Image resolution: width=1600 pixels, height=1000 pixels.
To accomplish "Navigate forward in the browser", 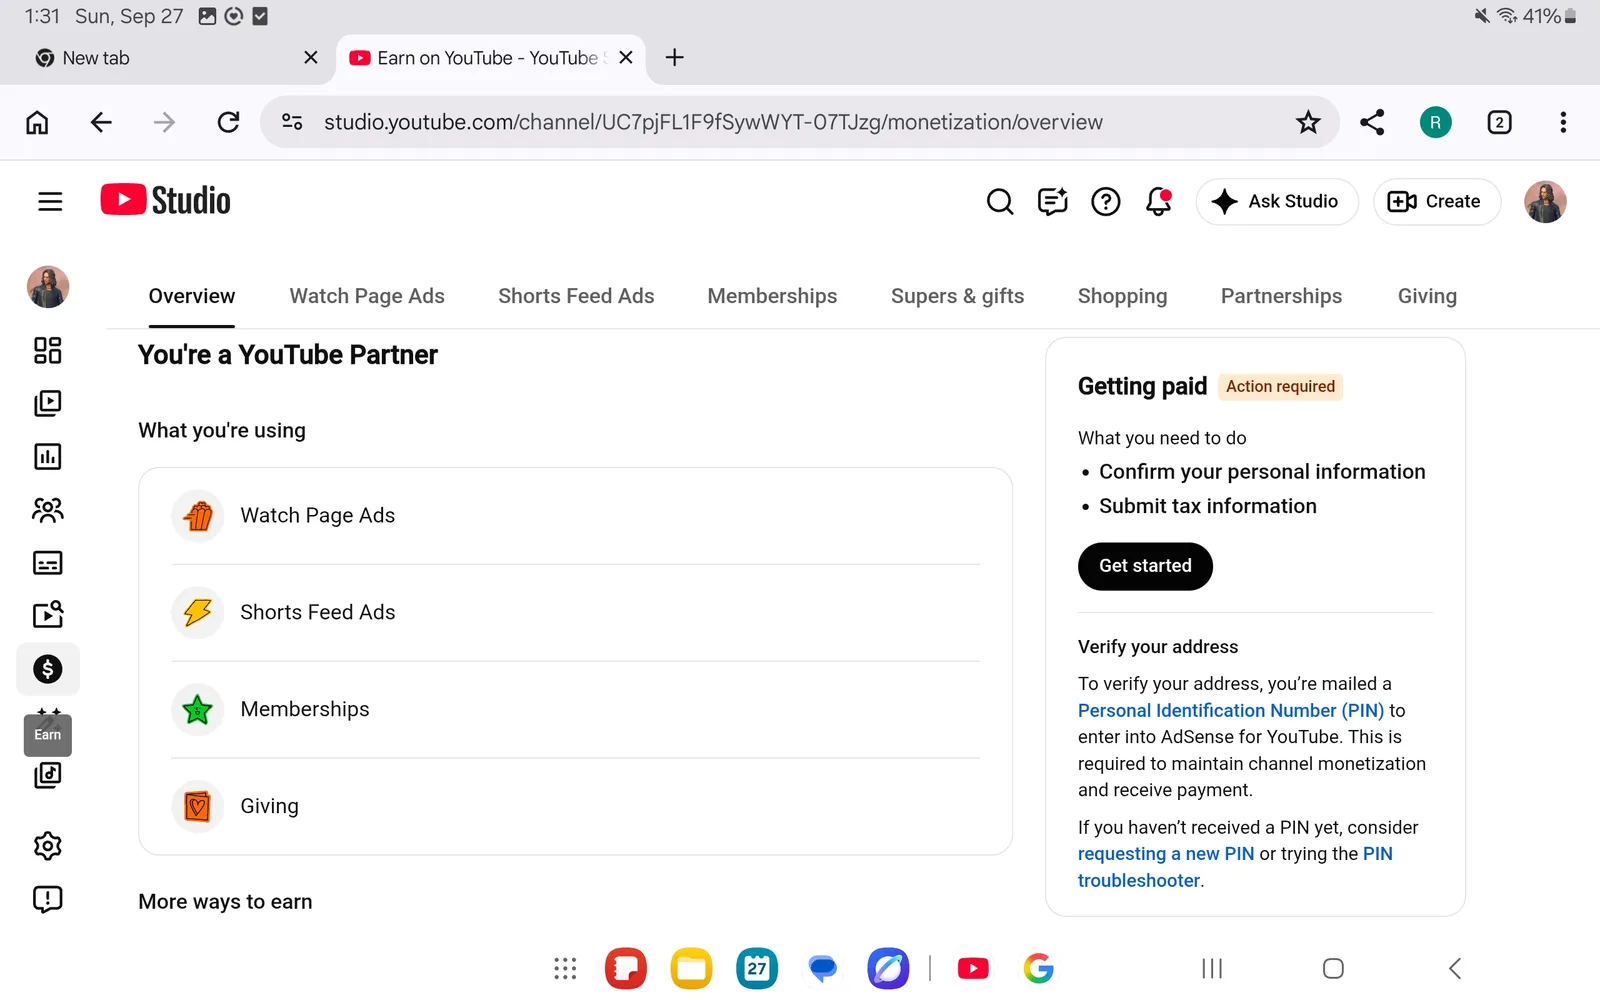I will [x=164, y=122].
